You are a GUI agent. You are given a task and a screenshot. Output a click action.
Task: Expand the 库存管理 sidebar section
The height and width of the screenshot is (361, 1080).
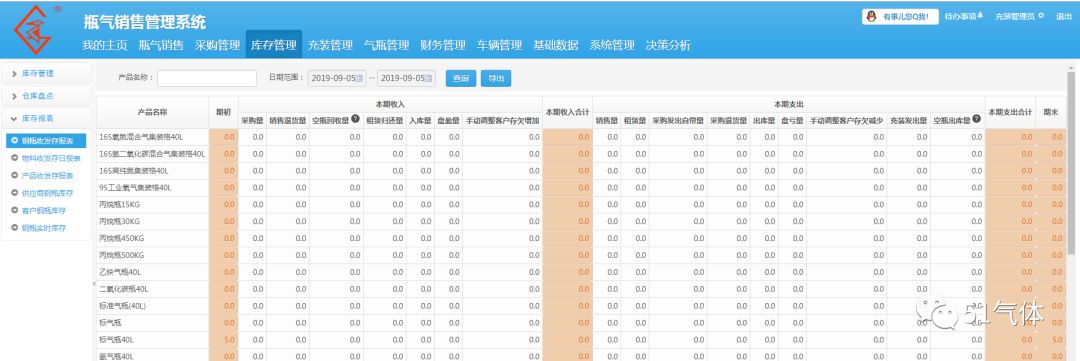(46, 73)
